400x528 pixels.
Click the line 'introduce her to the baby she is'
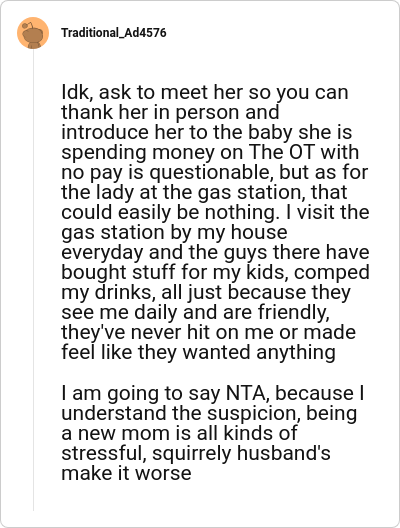pos(206,132)
